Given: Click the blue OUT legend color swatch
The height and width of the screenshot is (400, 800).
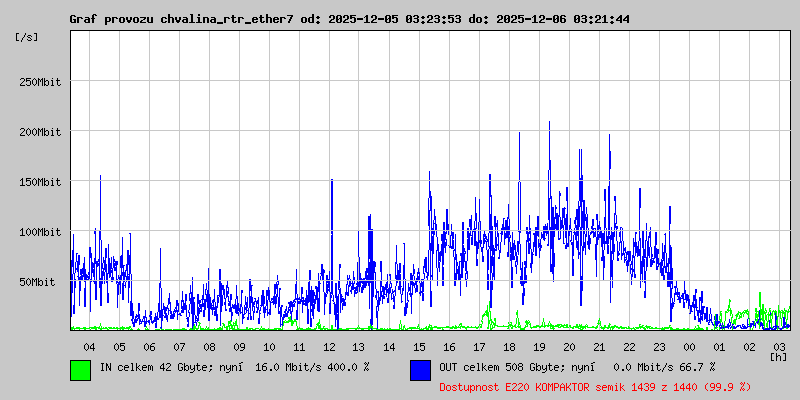Looking at the screenshot, I should (x=420, y=370).
